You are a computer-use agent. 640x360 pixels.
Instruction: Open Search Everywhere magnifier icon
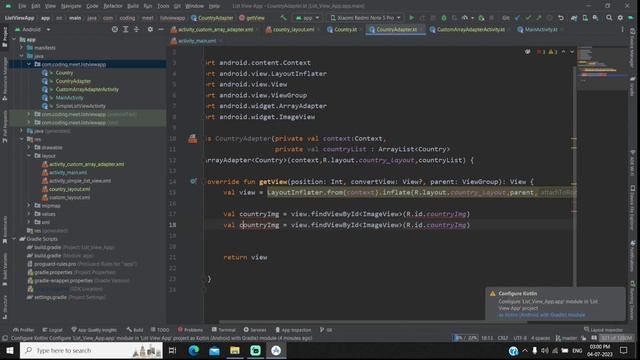pos(609,18)
